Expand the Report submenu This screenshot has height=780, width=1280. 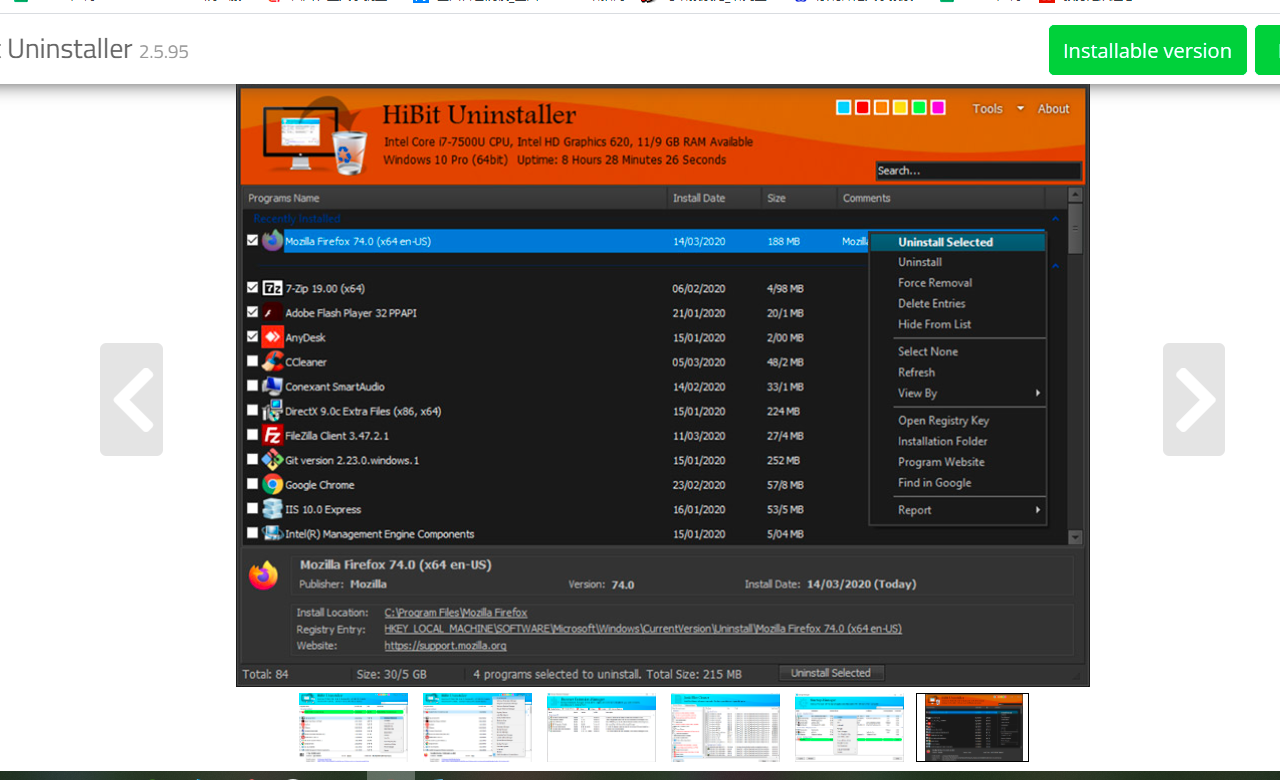click(916, 510)
